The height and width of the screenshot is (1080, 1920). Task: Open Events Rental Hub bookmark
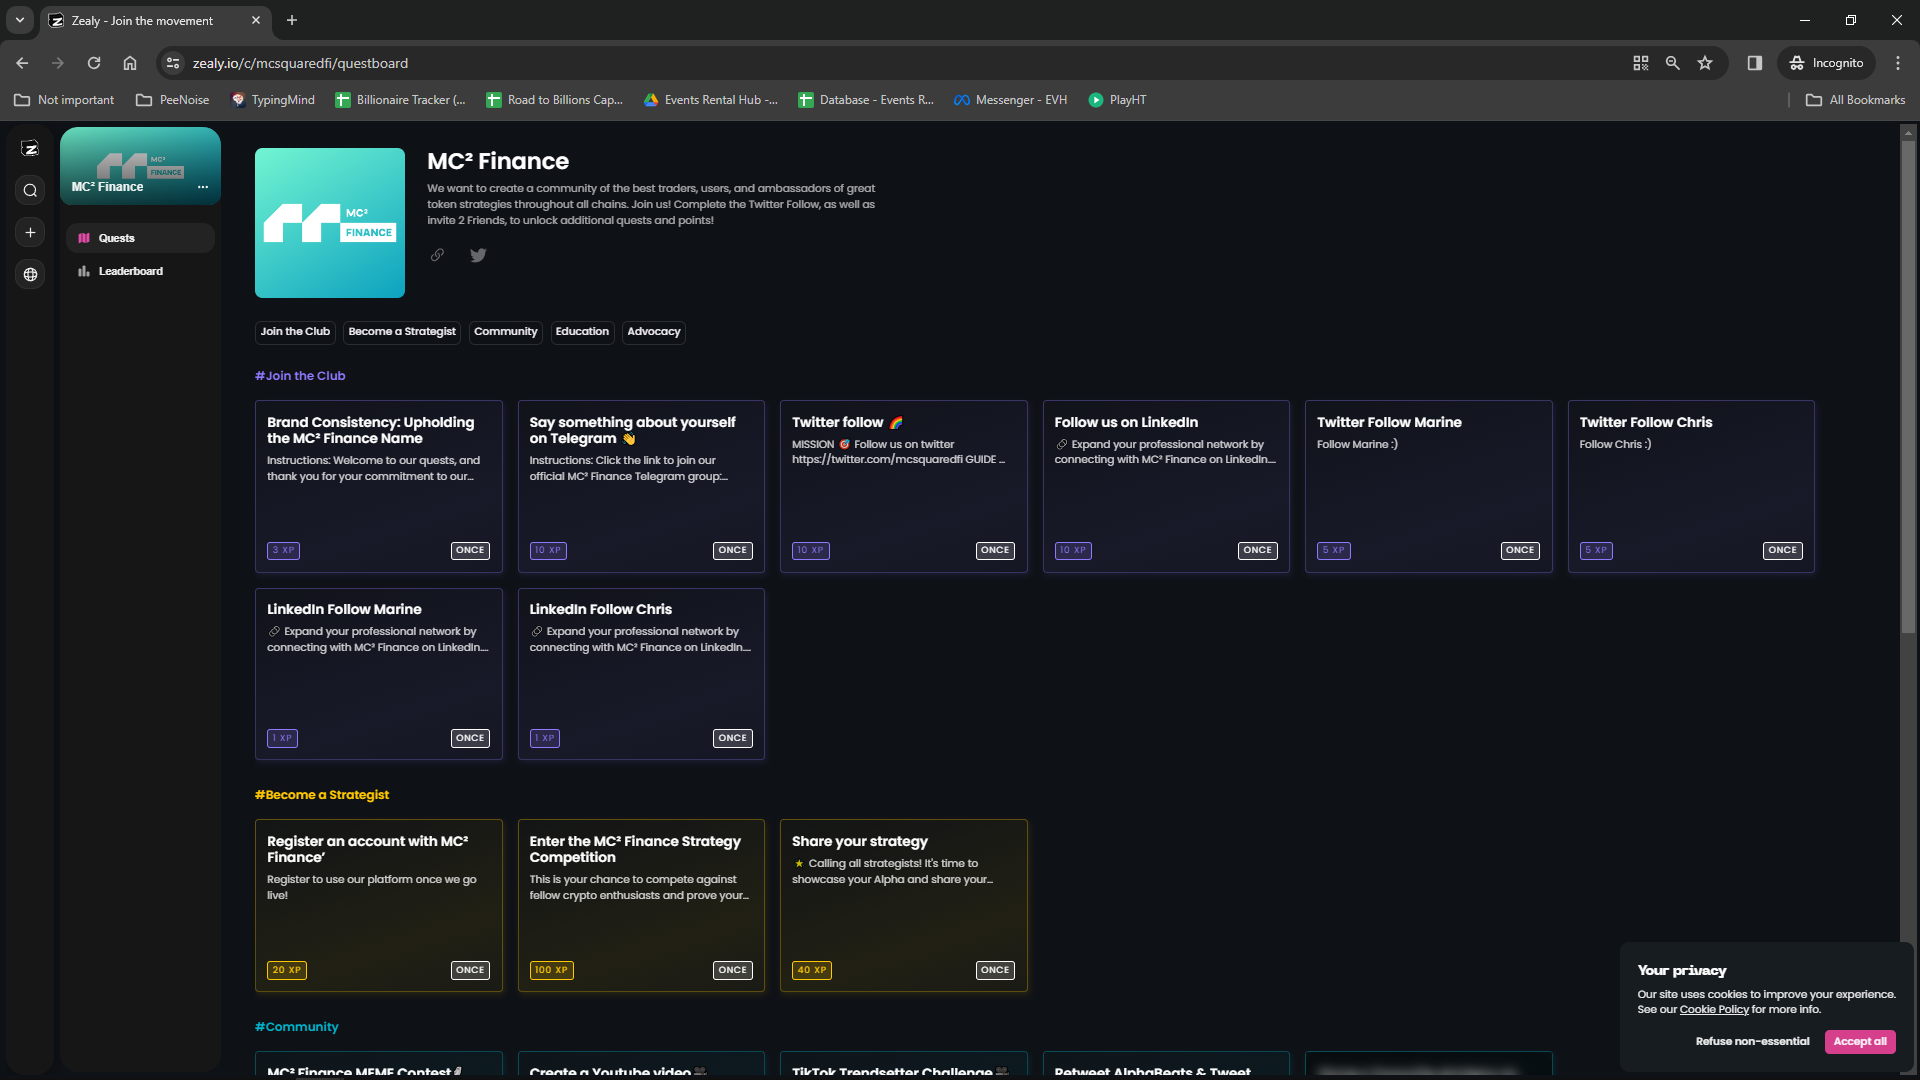click(710, 100)
